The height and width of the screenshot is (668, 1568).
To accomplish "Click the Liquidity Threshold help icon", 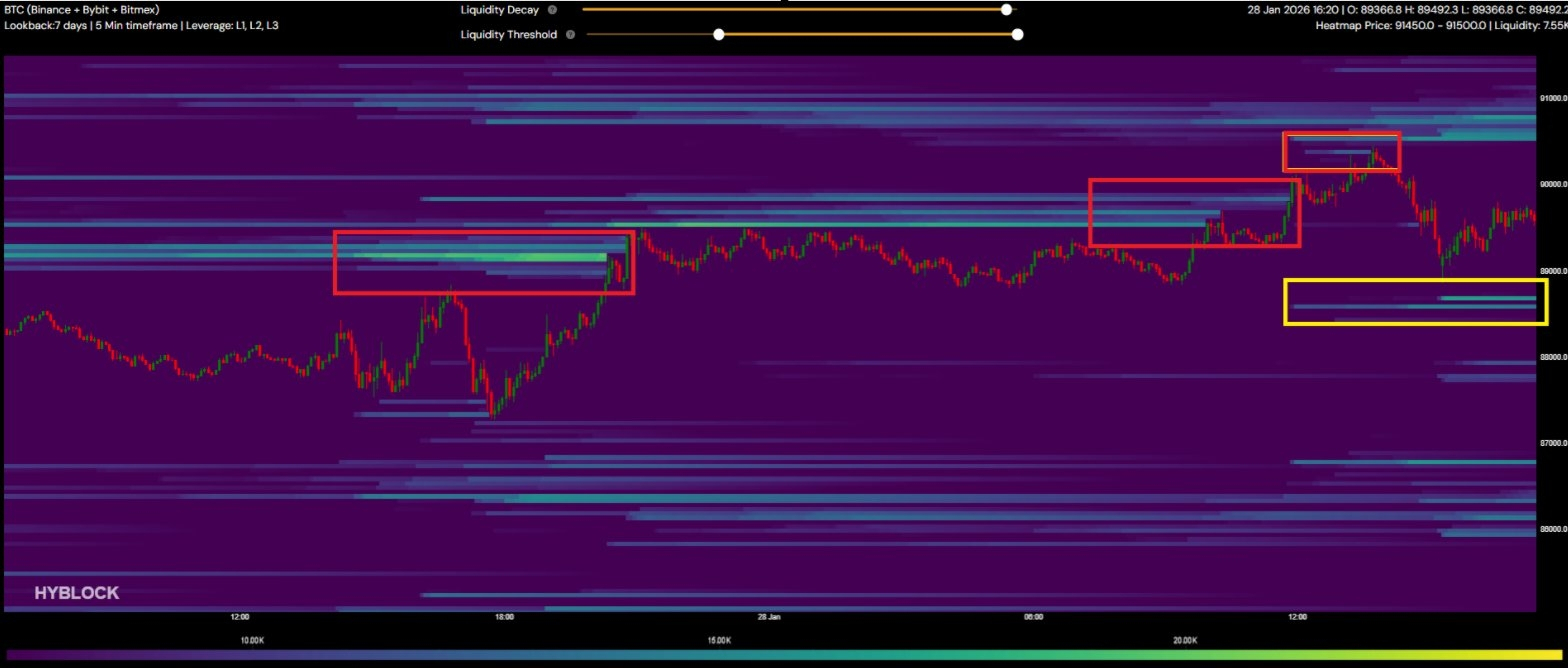I will [x=570, y=34].
